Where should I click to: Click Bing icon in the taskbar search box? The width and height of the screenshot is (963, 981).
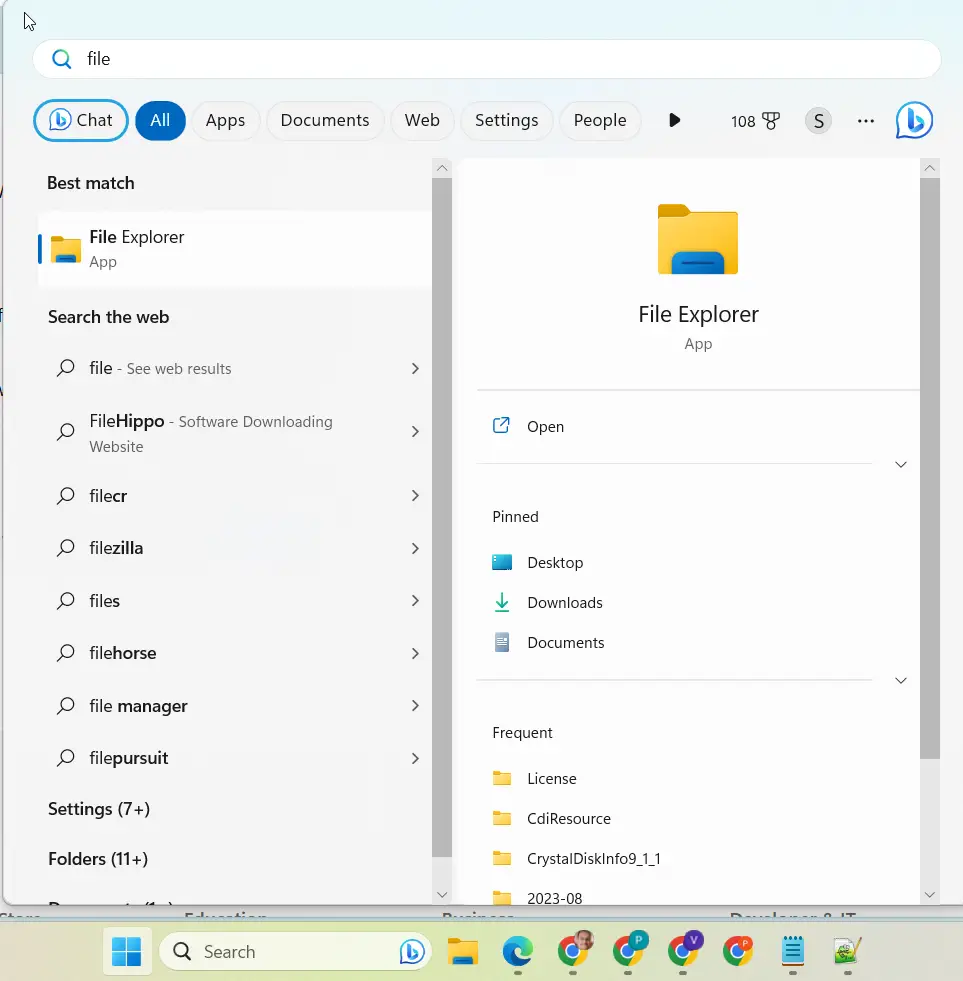[412, 952]
